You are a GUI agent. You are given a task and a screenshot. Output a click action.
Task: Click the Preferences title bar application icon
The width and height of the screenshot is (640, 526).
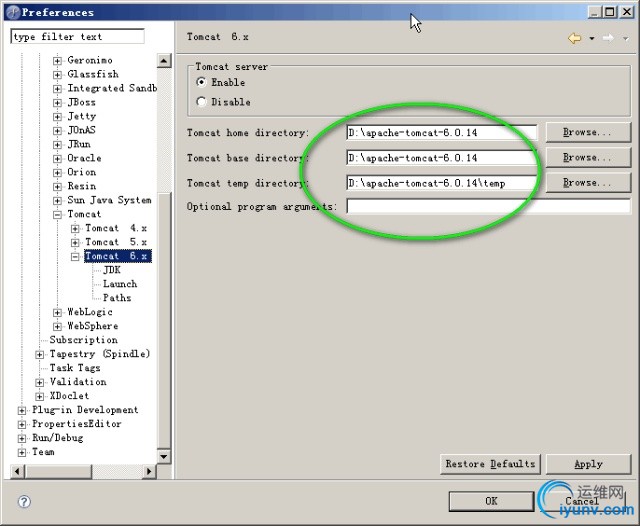[13, 12]
